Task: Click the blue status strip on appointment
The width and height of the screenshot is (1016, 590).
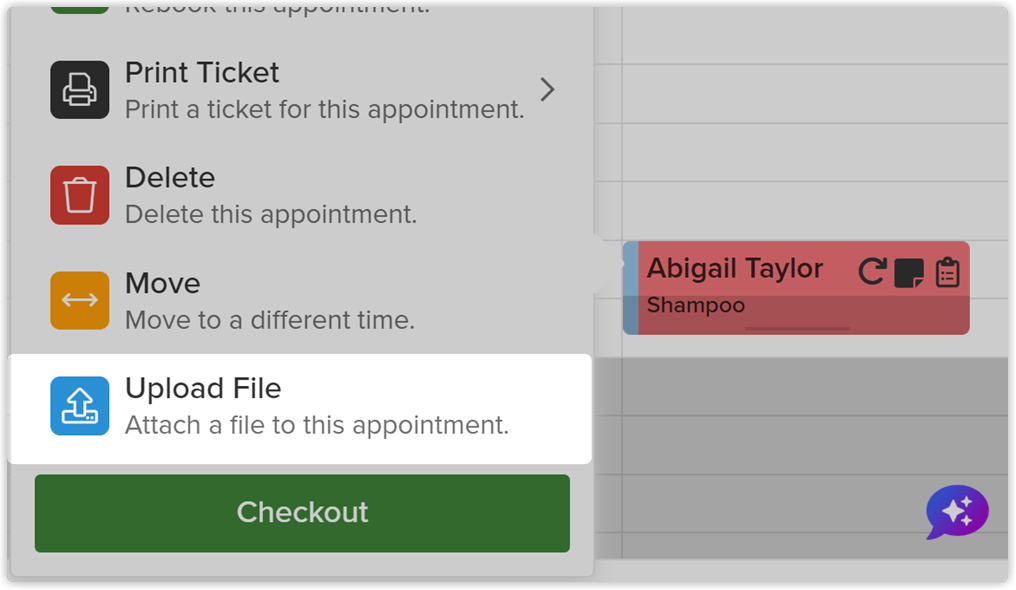Action: 630,288
